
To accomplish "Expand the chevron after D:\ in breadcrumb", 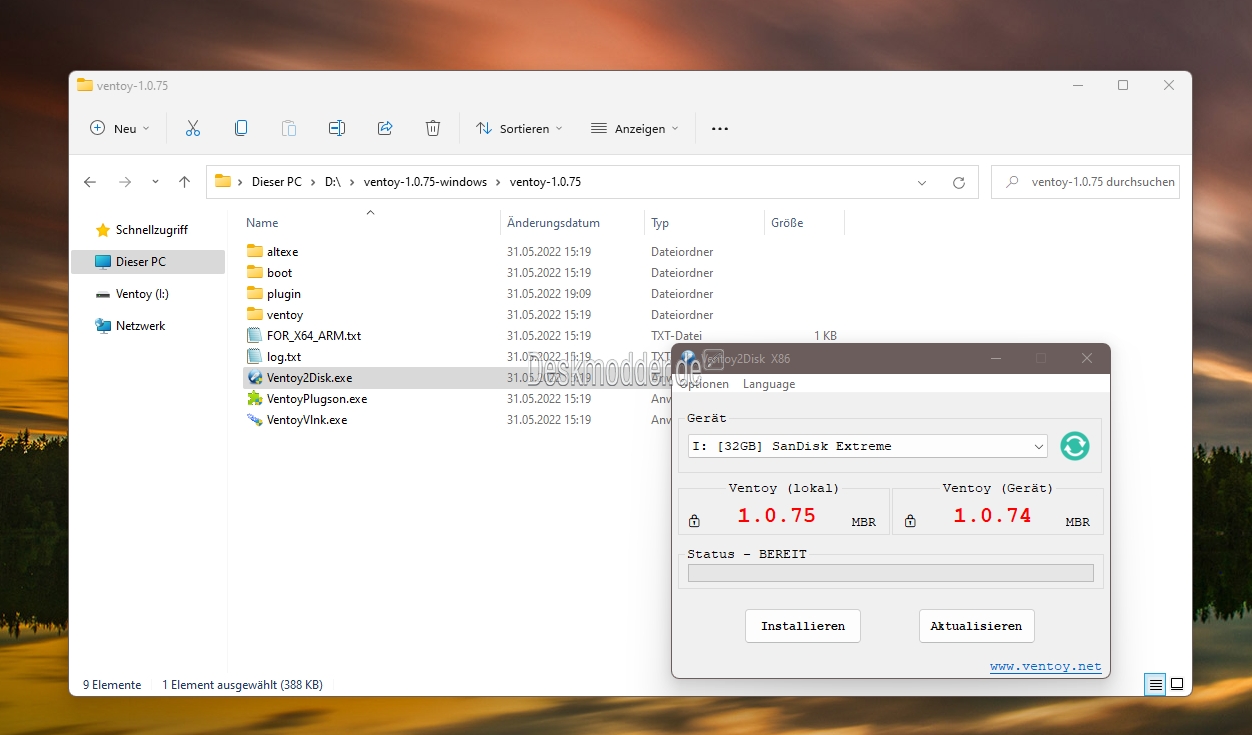I will click(x=352, y=182).
